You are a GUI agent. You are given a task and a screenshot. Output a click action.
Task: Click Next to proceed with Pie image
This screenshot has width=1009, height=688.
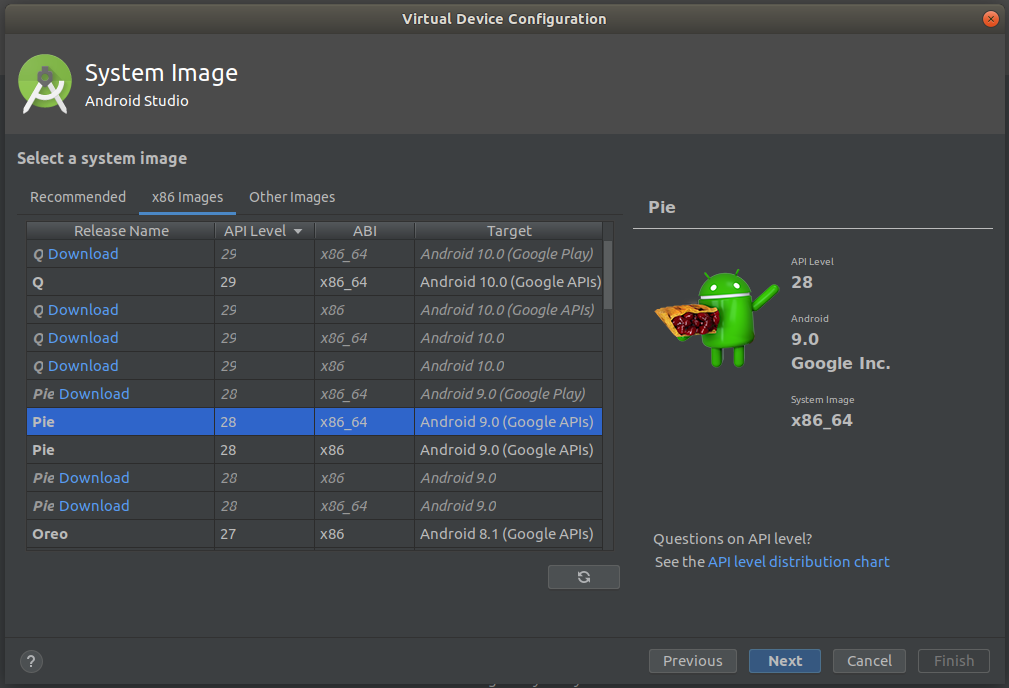784,661
